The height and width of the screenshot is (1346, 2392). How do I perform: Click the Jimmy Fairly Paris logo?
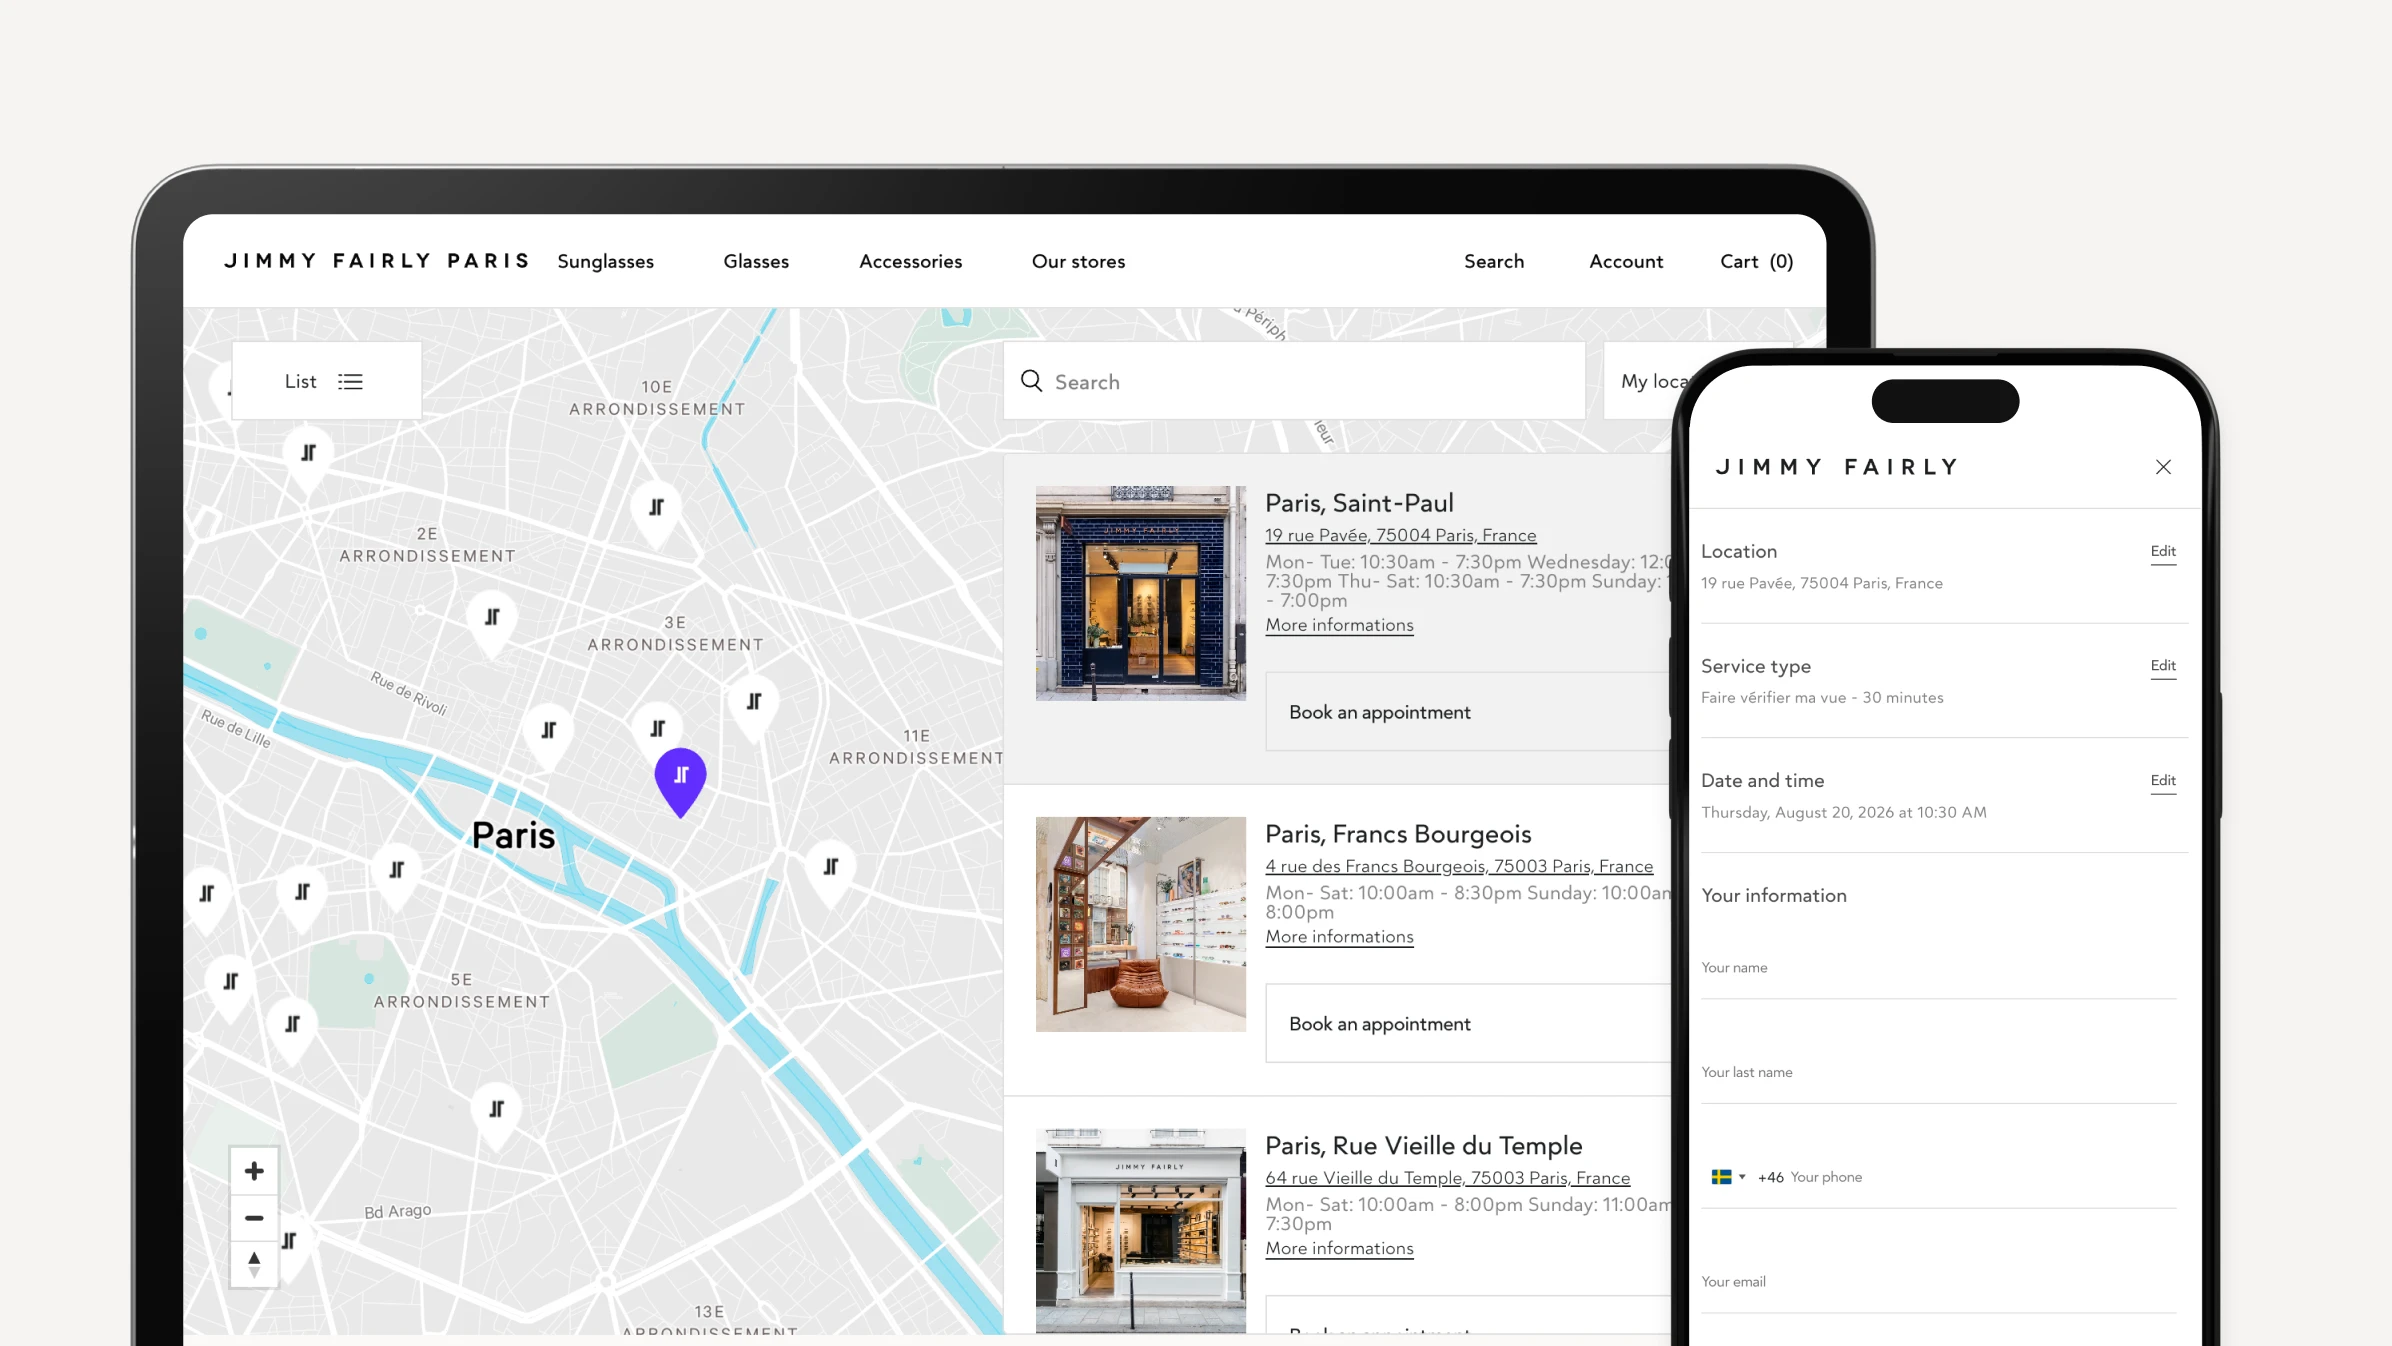click(x=377, y=261)
